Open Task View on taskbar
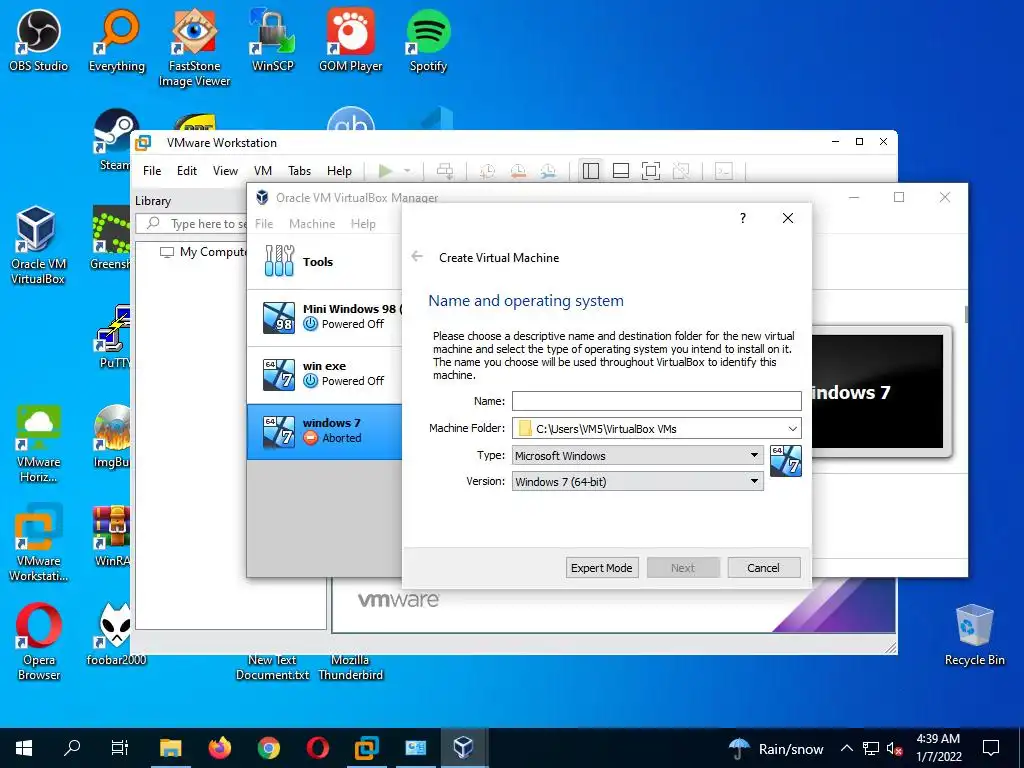The width and height of the screenshot is (1024, 768). (120, 748)
